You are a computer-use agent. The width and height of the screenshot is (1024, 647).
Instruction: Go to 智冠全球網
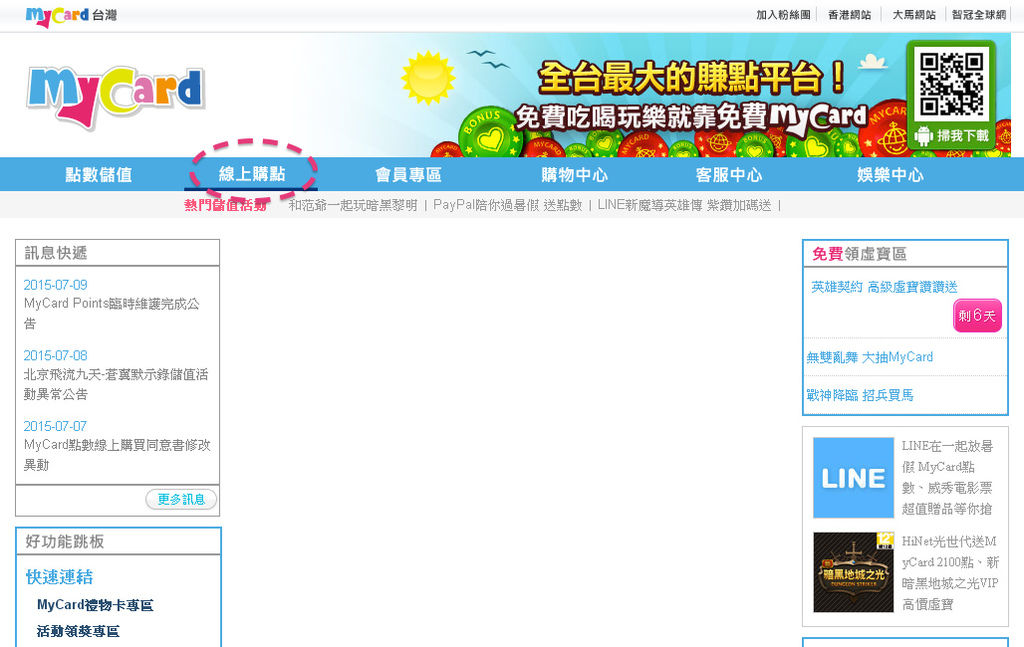point(979,14)
